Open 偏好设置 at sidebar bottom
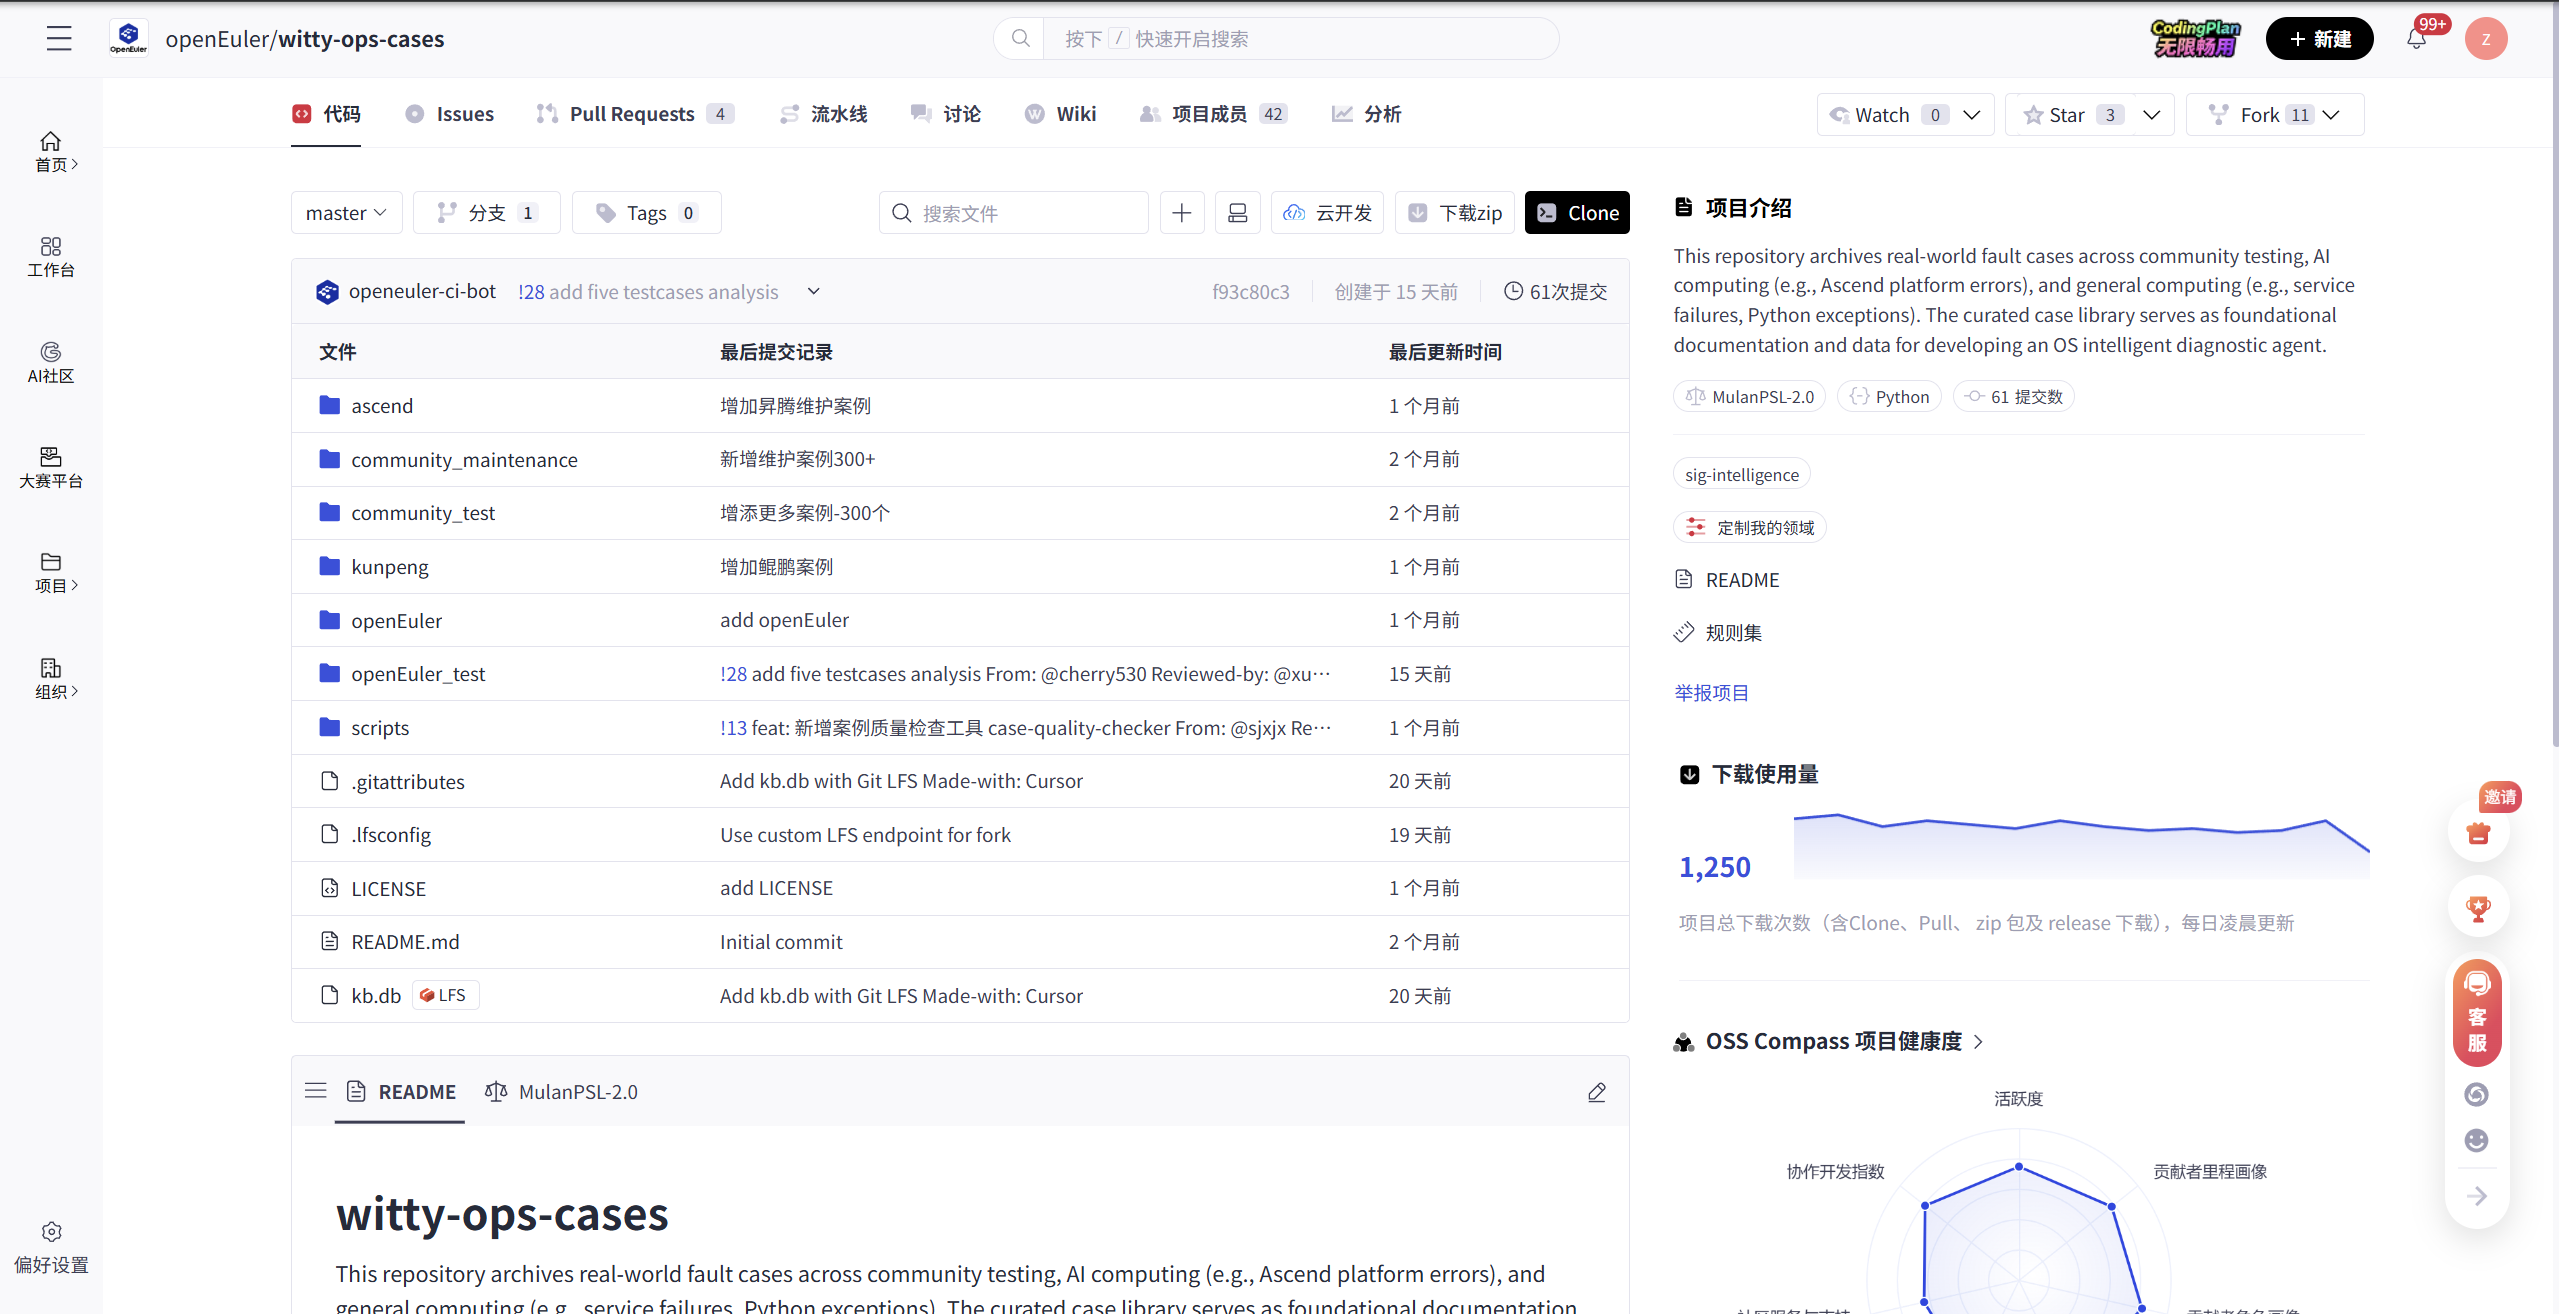Screen dimensions: 2559x1314 pos(51,1248)
